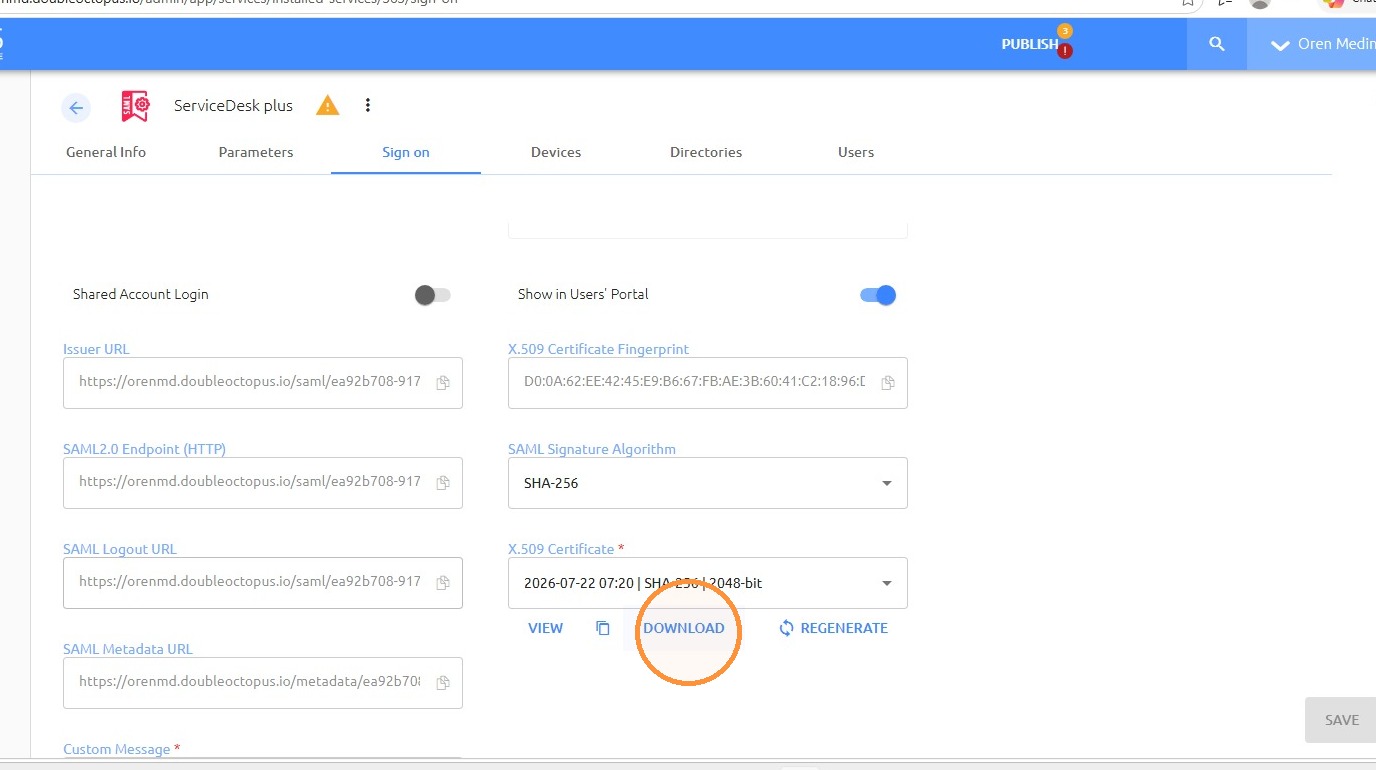Switch to the Users tab
Screen dimensions: 1376x770
coord(856,152)
